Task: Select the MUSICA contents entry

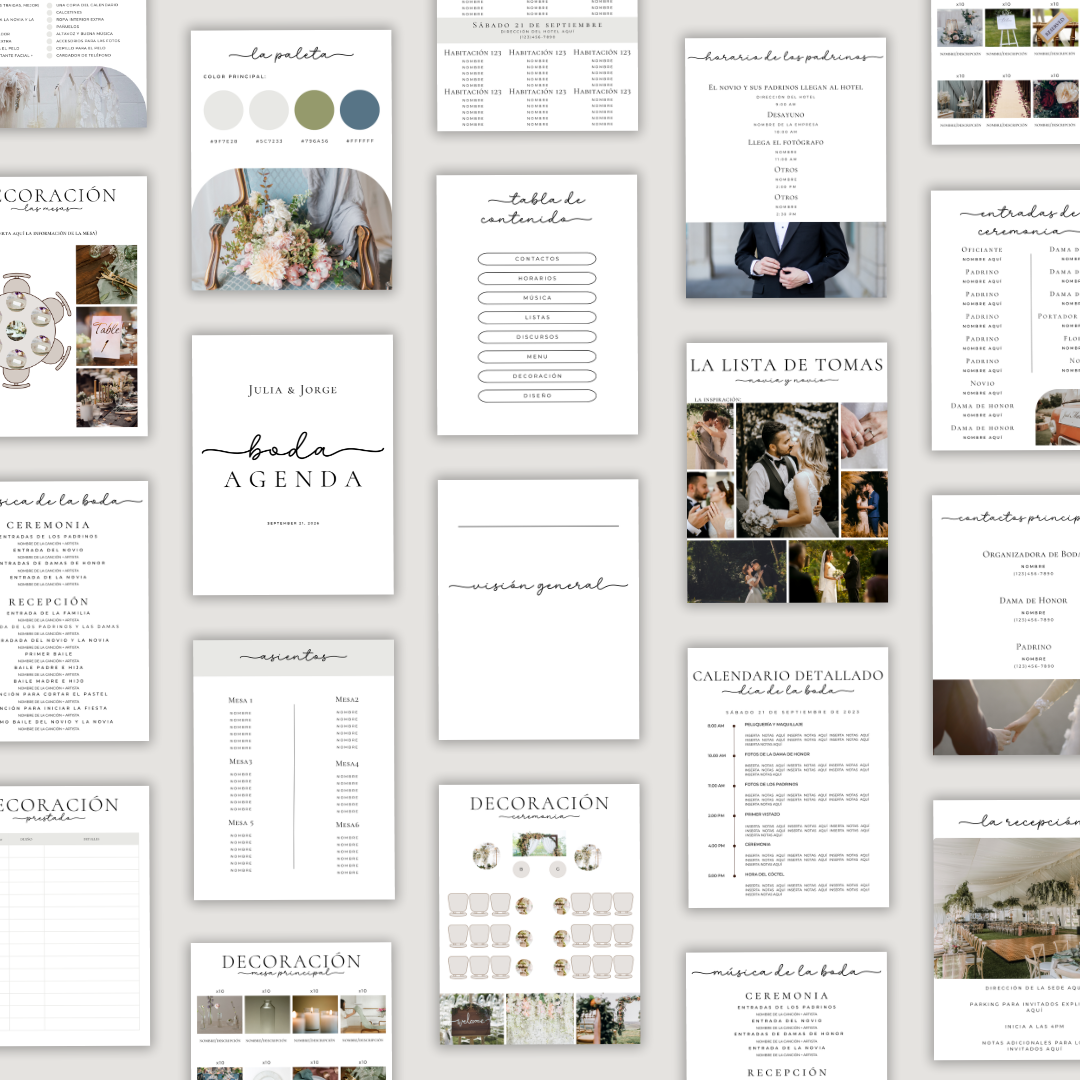Action: tap(537, 298)
